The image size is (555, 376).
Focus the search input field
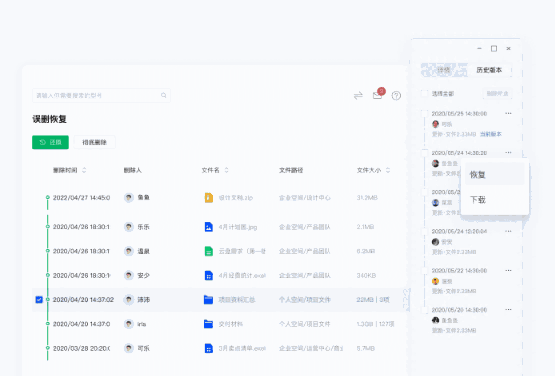click(101, 95)
